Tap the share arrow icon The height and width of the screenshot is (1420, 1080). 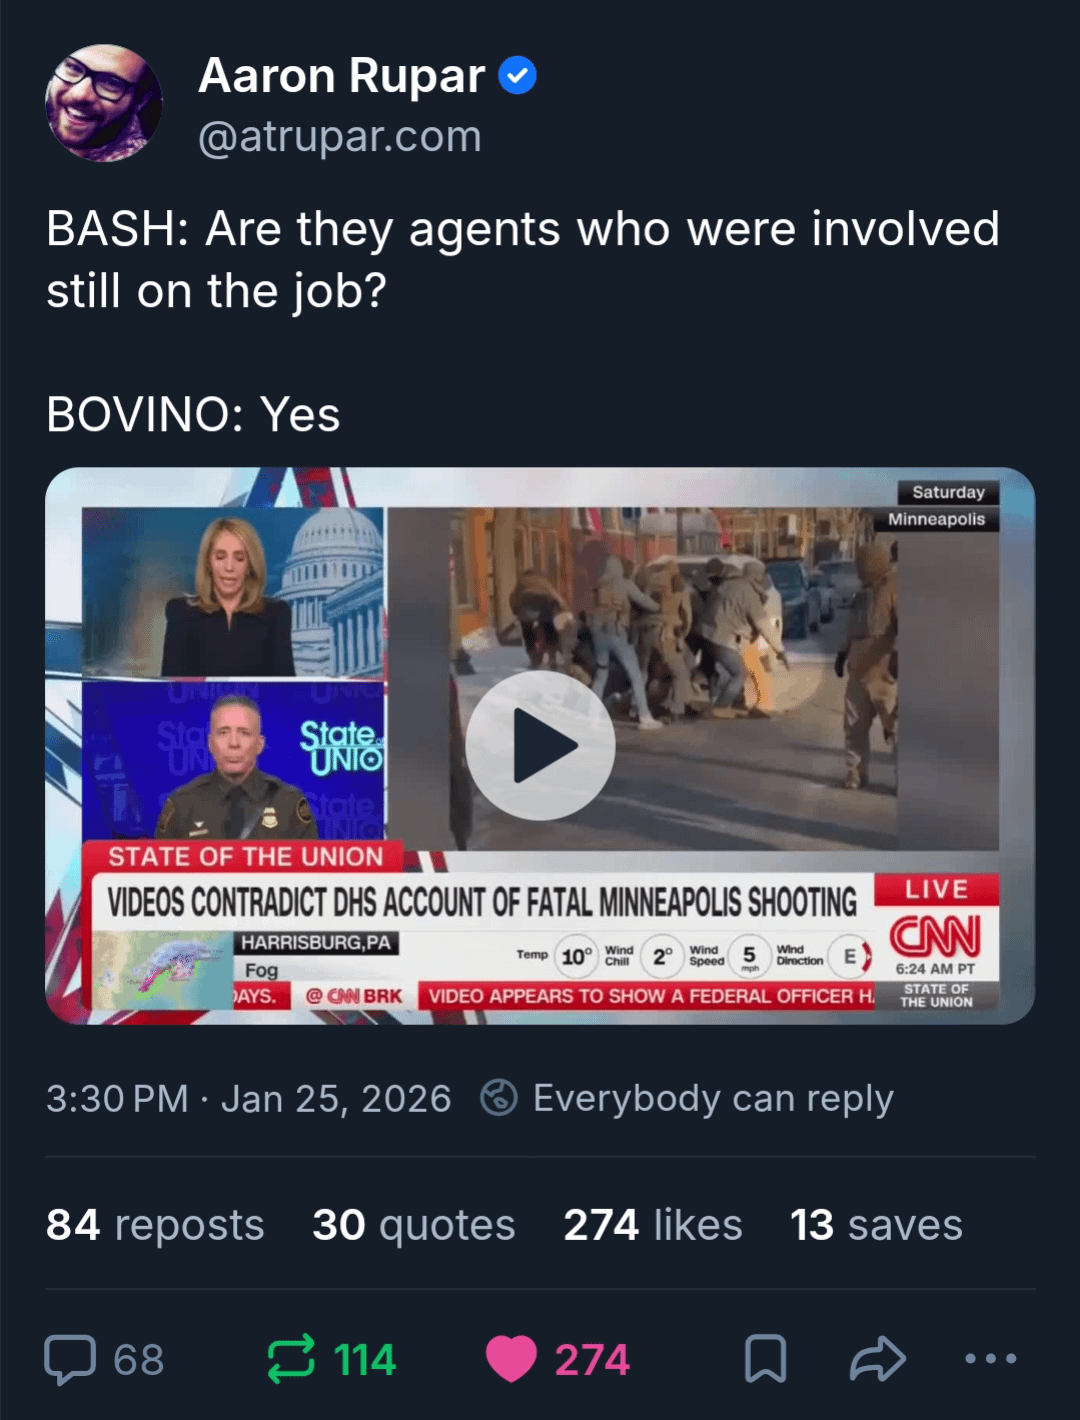877,1359
